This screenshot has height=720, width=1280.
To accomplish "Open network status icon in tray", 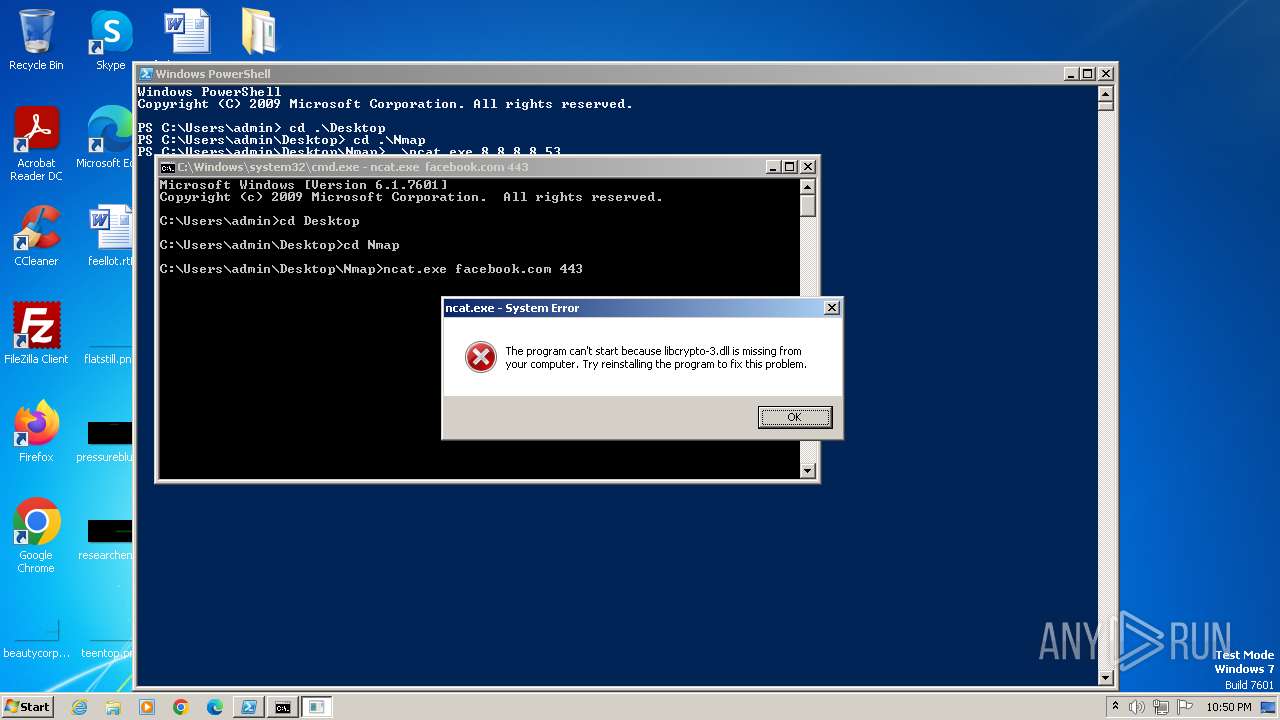I will click(1162, 707).
